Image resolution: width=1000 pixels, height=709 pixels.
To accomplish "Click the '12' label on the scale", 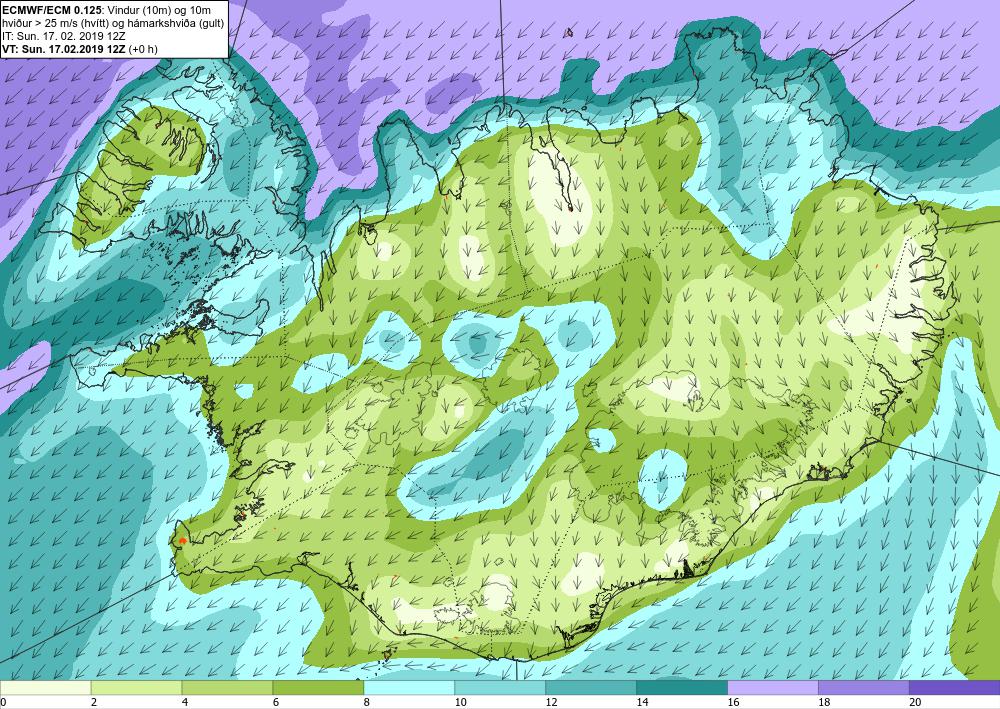I will pos(552,702).
